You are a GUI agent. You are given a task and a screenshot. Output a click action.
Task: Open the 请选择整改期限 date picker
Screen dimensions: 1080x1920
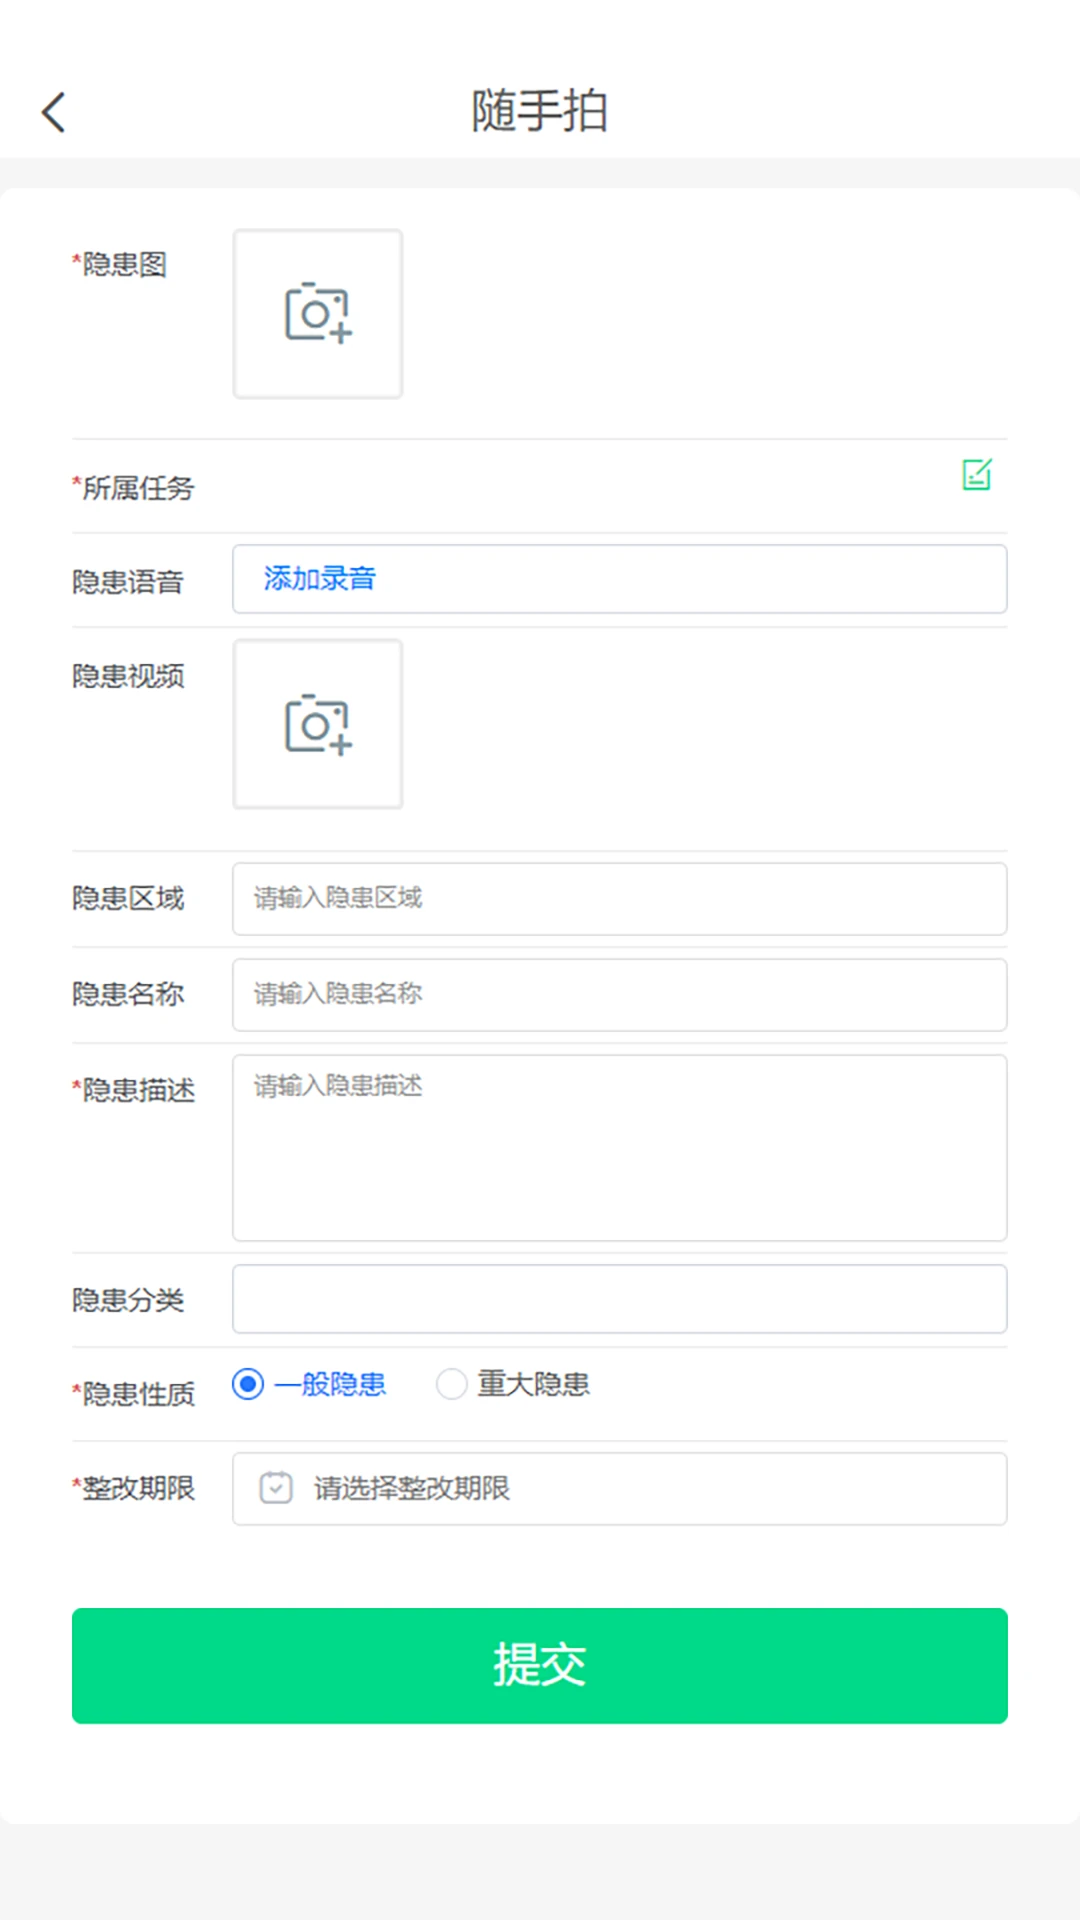[640, 1488]
